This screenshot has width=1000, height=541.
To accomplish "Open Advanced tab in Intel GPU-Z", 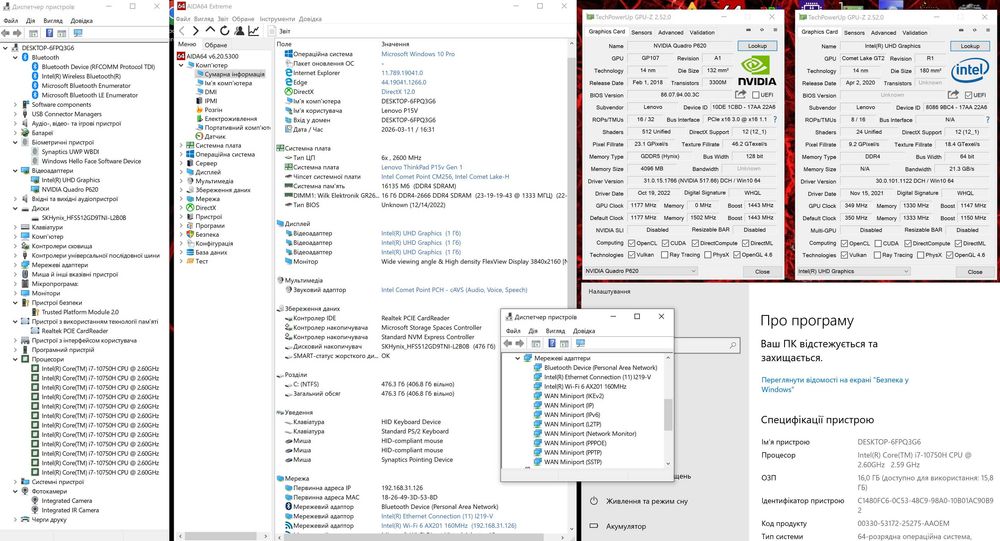I will [x=883, y=32].
